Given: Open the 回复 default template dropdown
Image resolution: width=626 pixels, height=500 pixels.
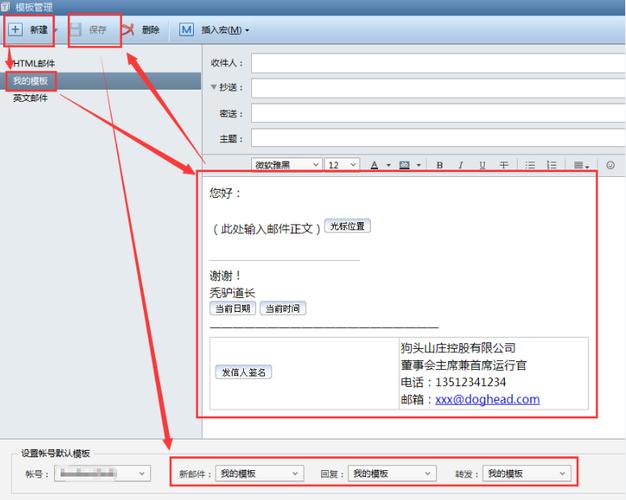Looking at the screenshot, I should (x=392, y=473).
